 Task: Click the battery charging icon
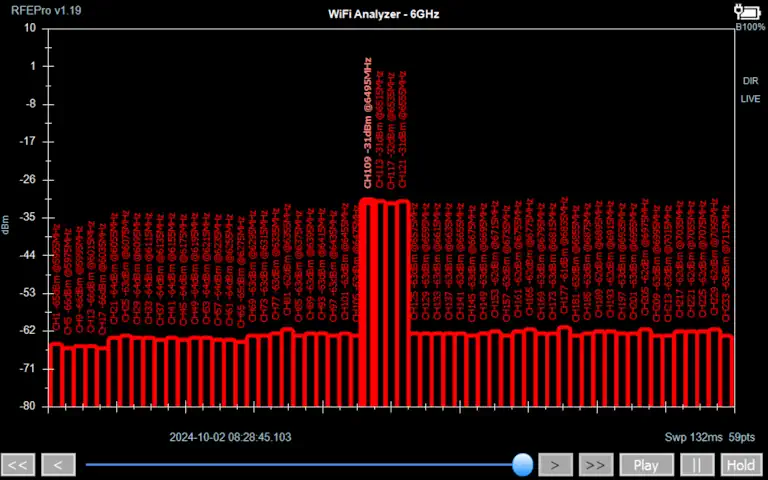(747, 11)
